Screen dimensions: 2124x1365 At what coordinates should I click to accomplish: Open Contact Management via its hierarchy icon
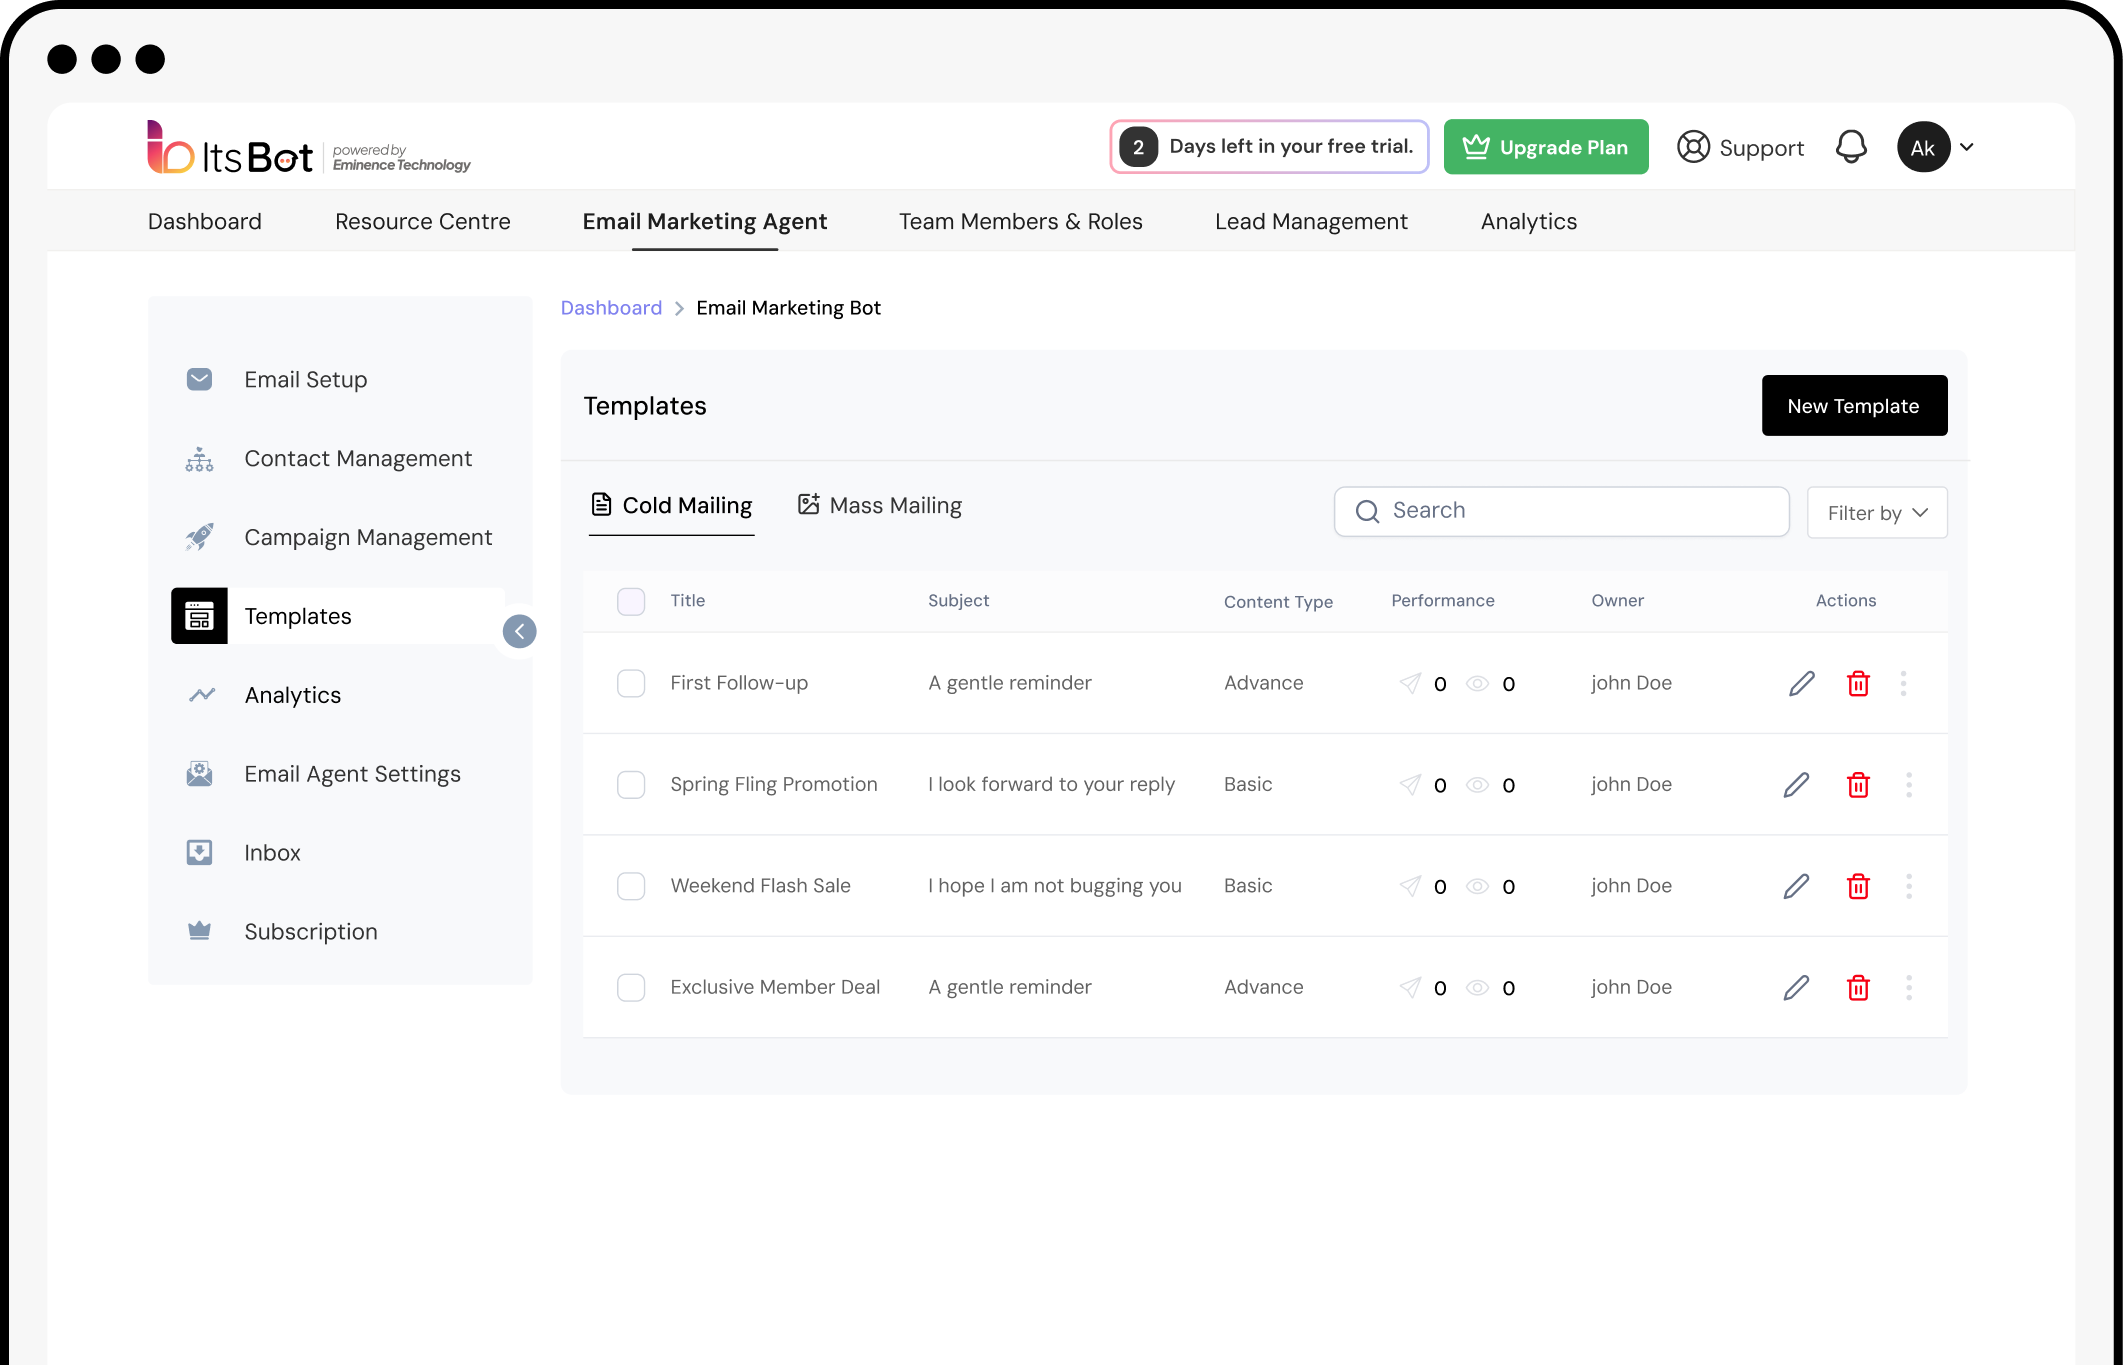tap(199, 458)
